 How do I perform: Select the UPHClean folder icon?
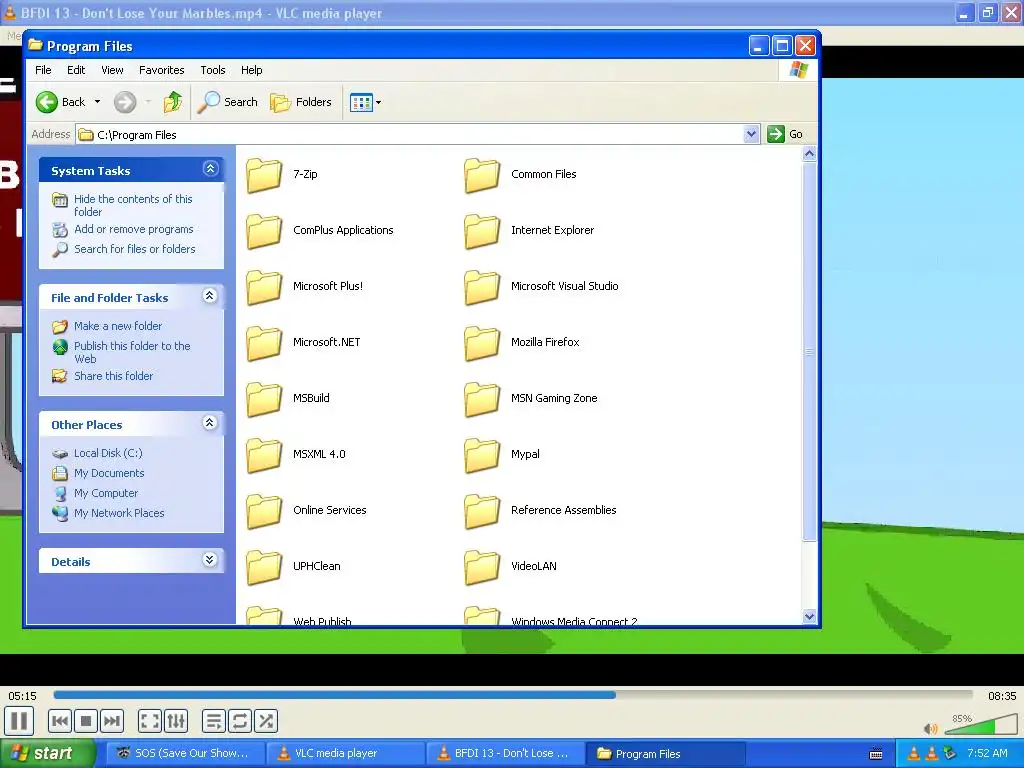click(x=264, y=568)
